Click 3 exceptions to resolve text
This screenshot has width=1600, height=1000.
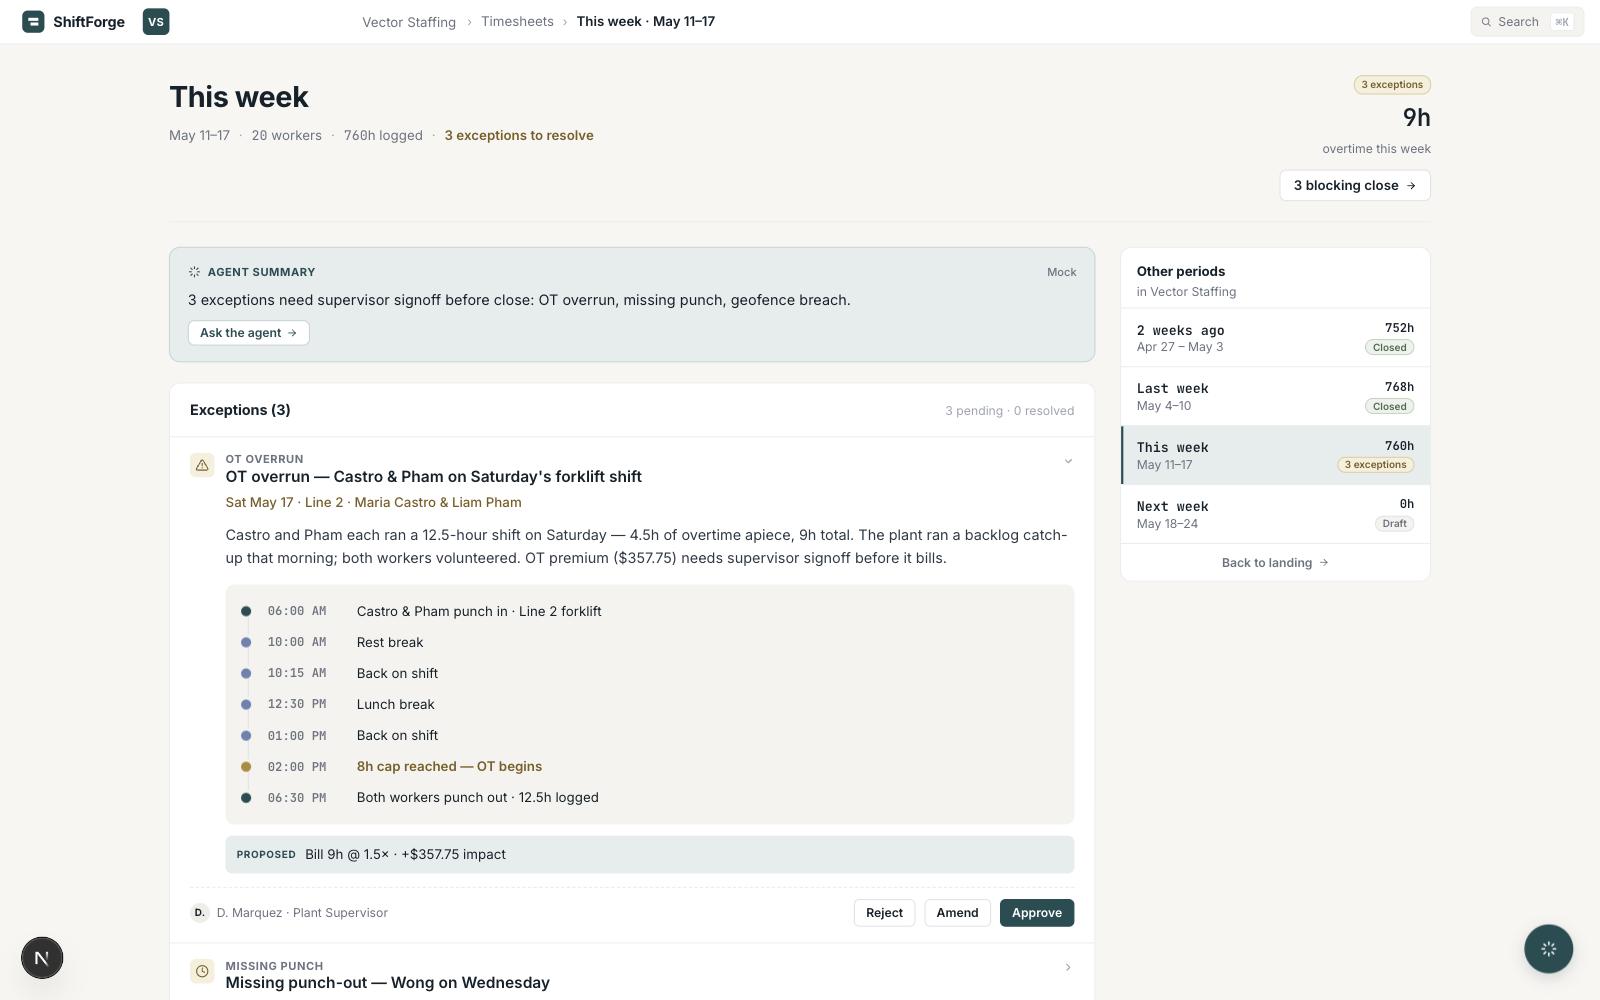pos(519,136)
